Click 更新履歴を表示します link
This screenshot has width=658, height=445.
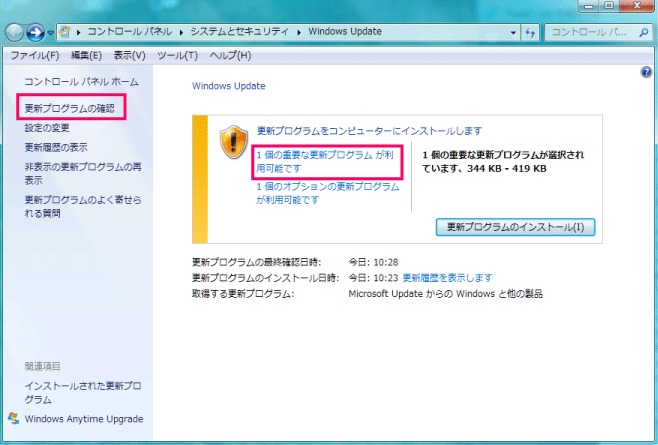(447, 278)
